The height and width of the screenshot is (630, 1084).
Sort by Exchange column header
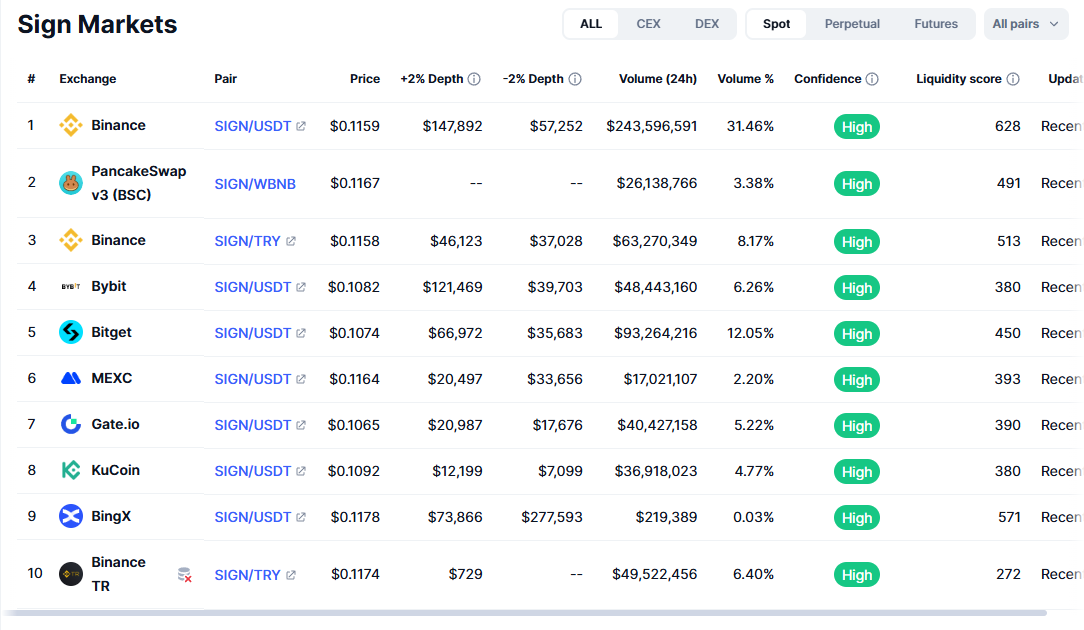(88, 79)
